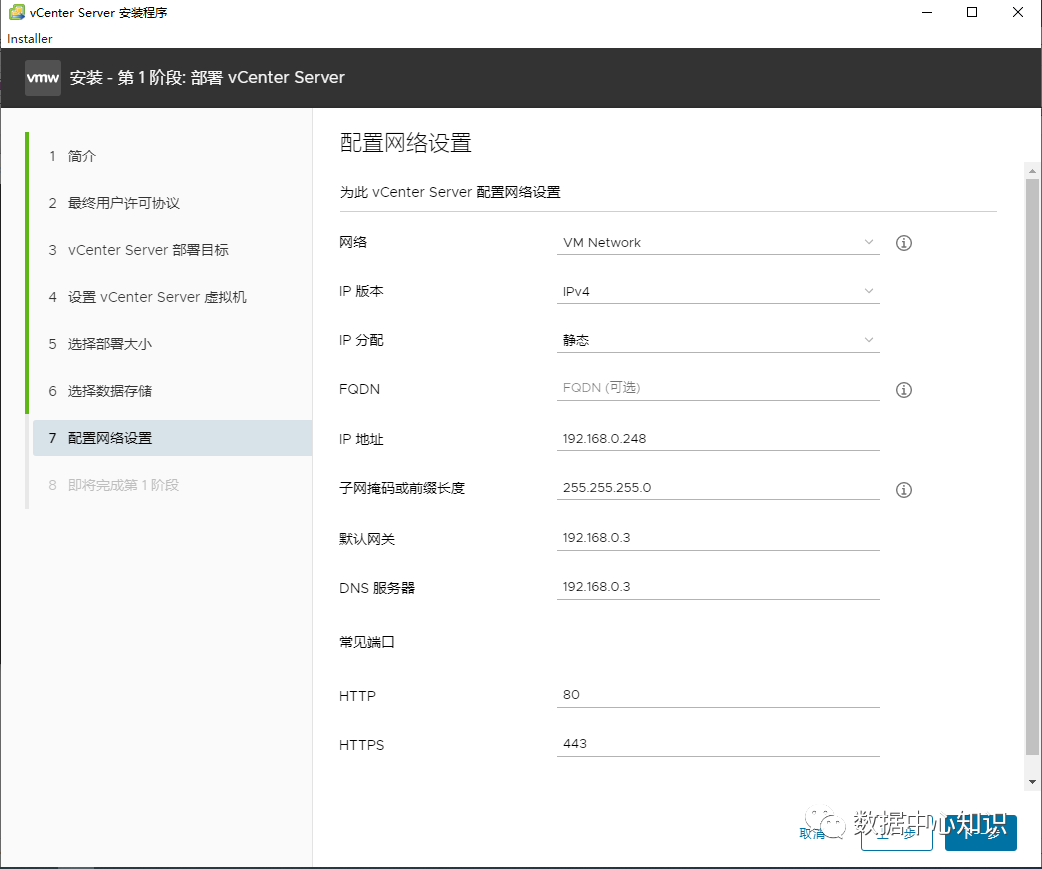Select step 7 配置网络设置
This screenshot has height=869, width=1042.
[x=172, y=438]
